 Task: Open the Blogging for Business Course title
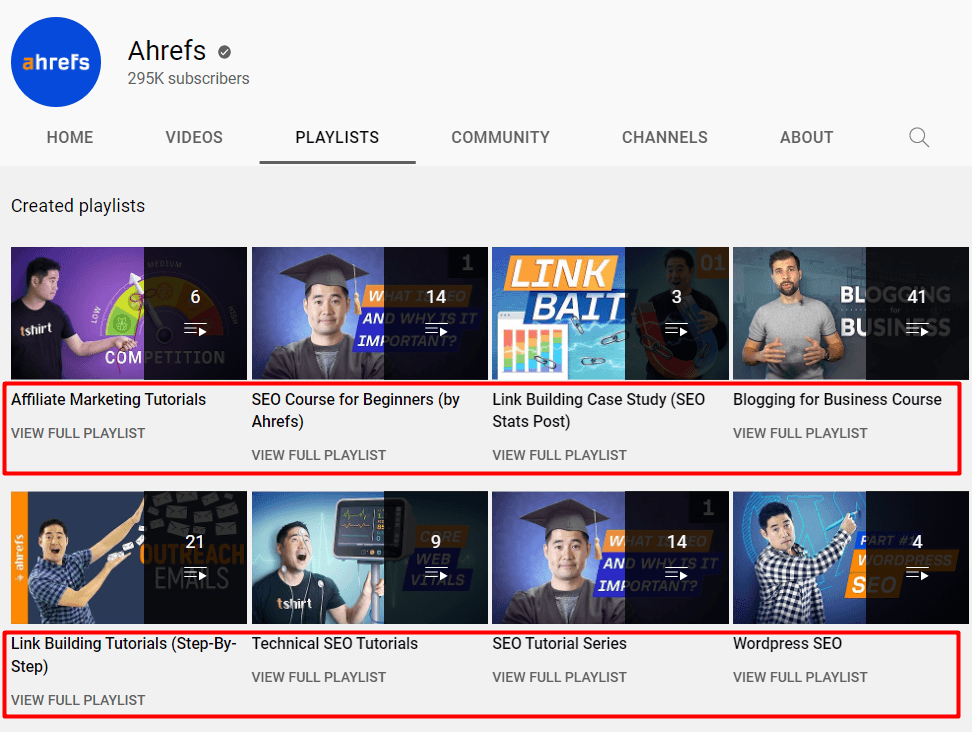(837, 400)
